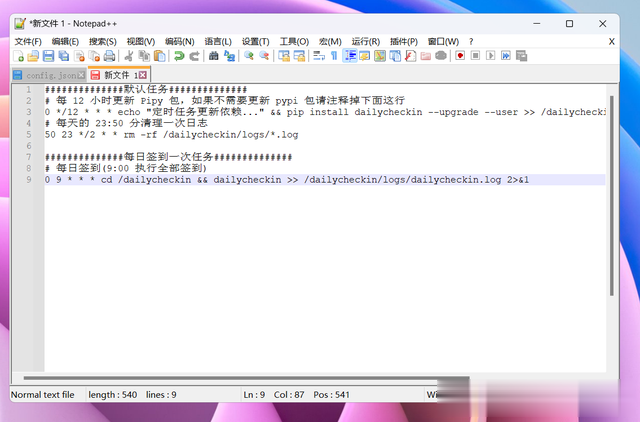Toggle synchronize horizontal scrolling icon

(299, 56)
